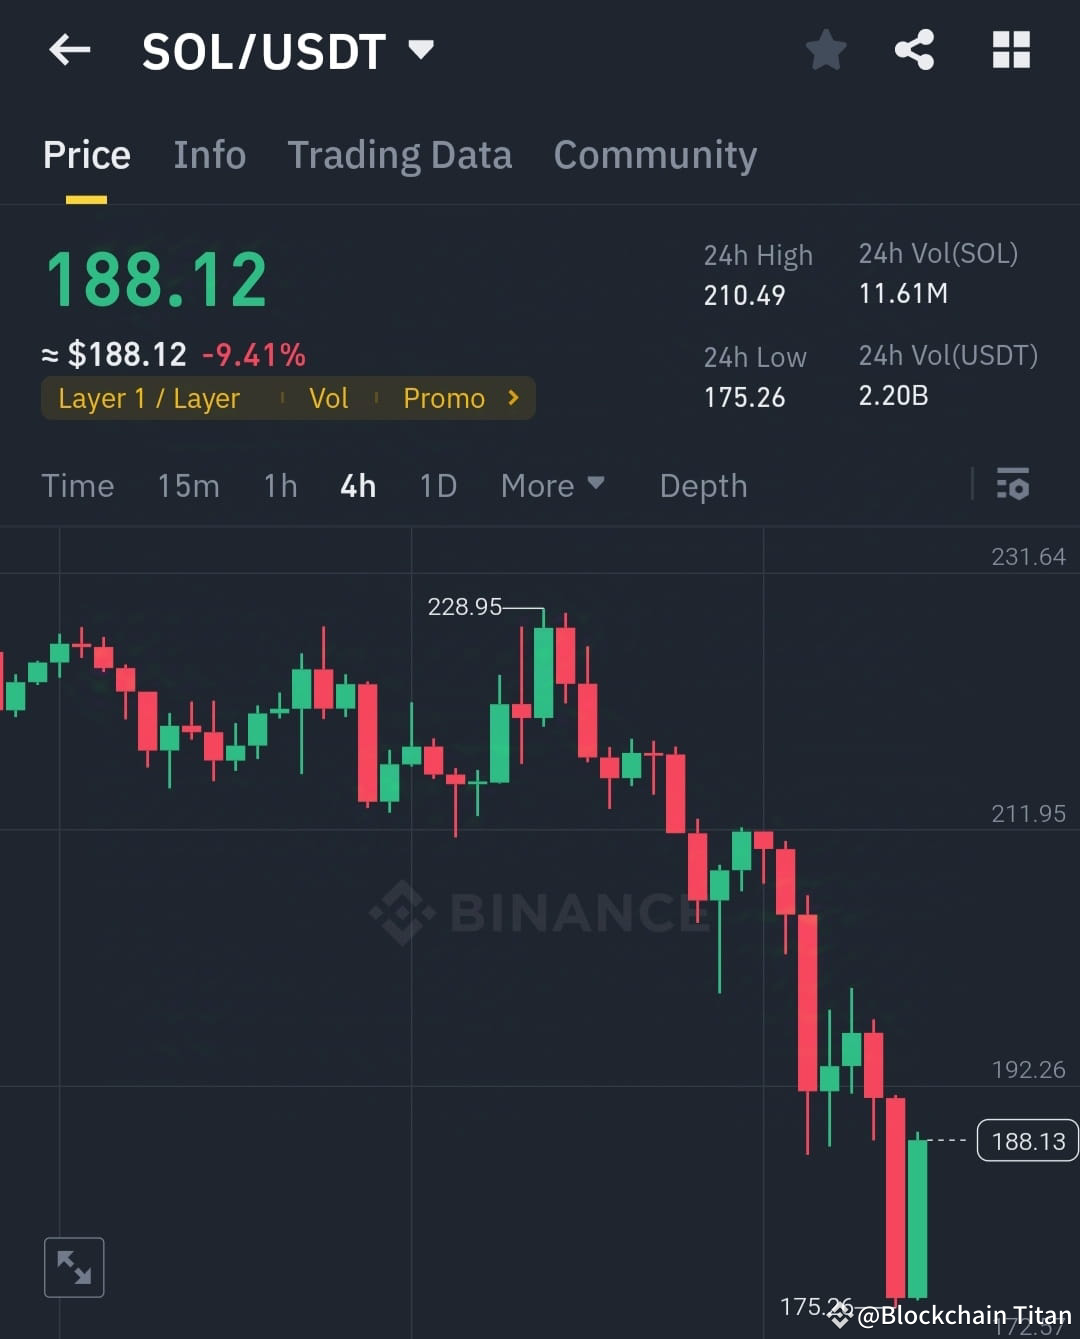Viewport: 1080px width, 1339px height.
Task: Star SOL/USDT as a favorite
Action: click(826, 50)
